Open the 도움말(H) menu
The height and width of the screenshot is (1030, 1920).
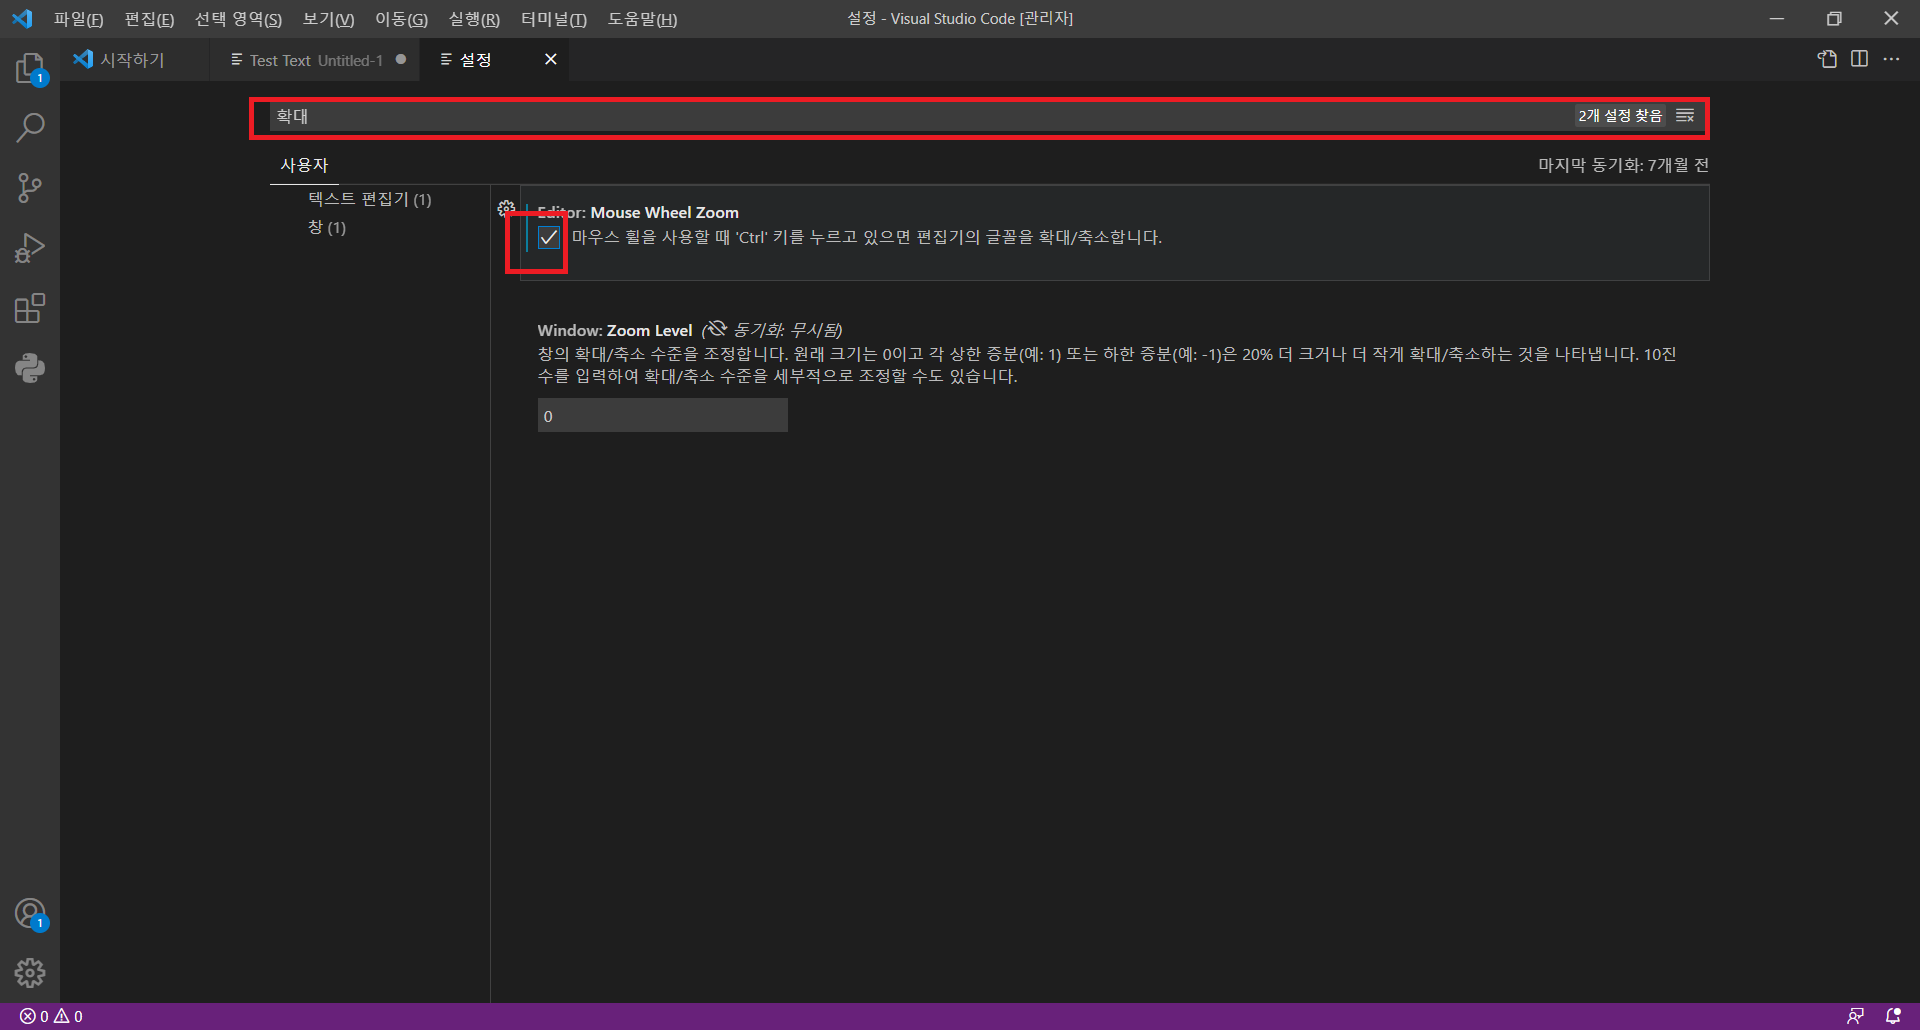[642, 19]
